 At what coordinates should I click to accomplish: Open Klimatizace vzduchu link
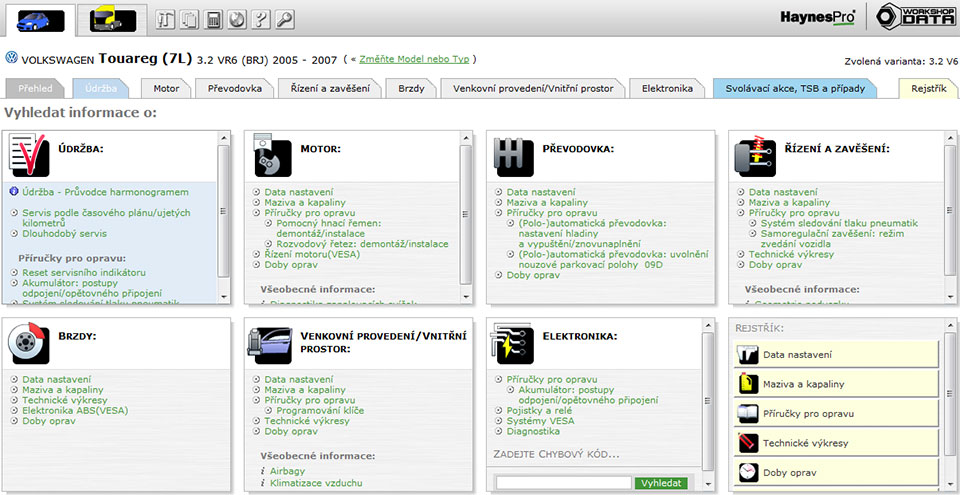[x=316, y=483]
